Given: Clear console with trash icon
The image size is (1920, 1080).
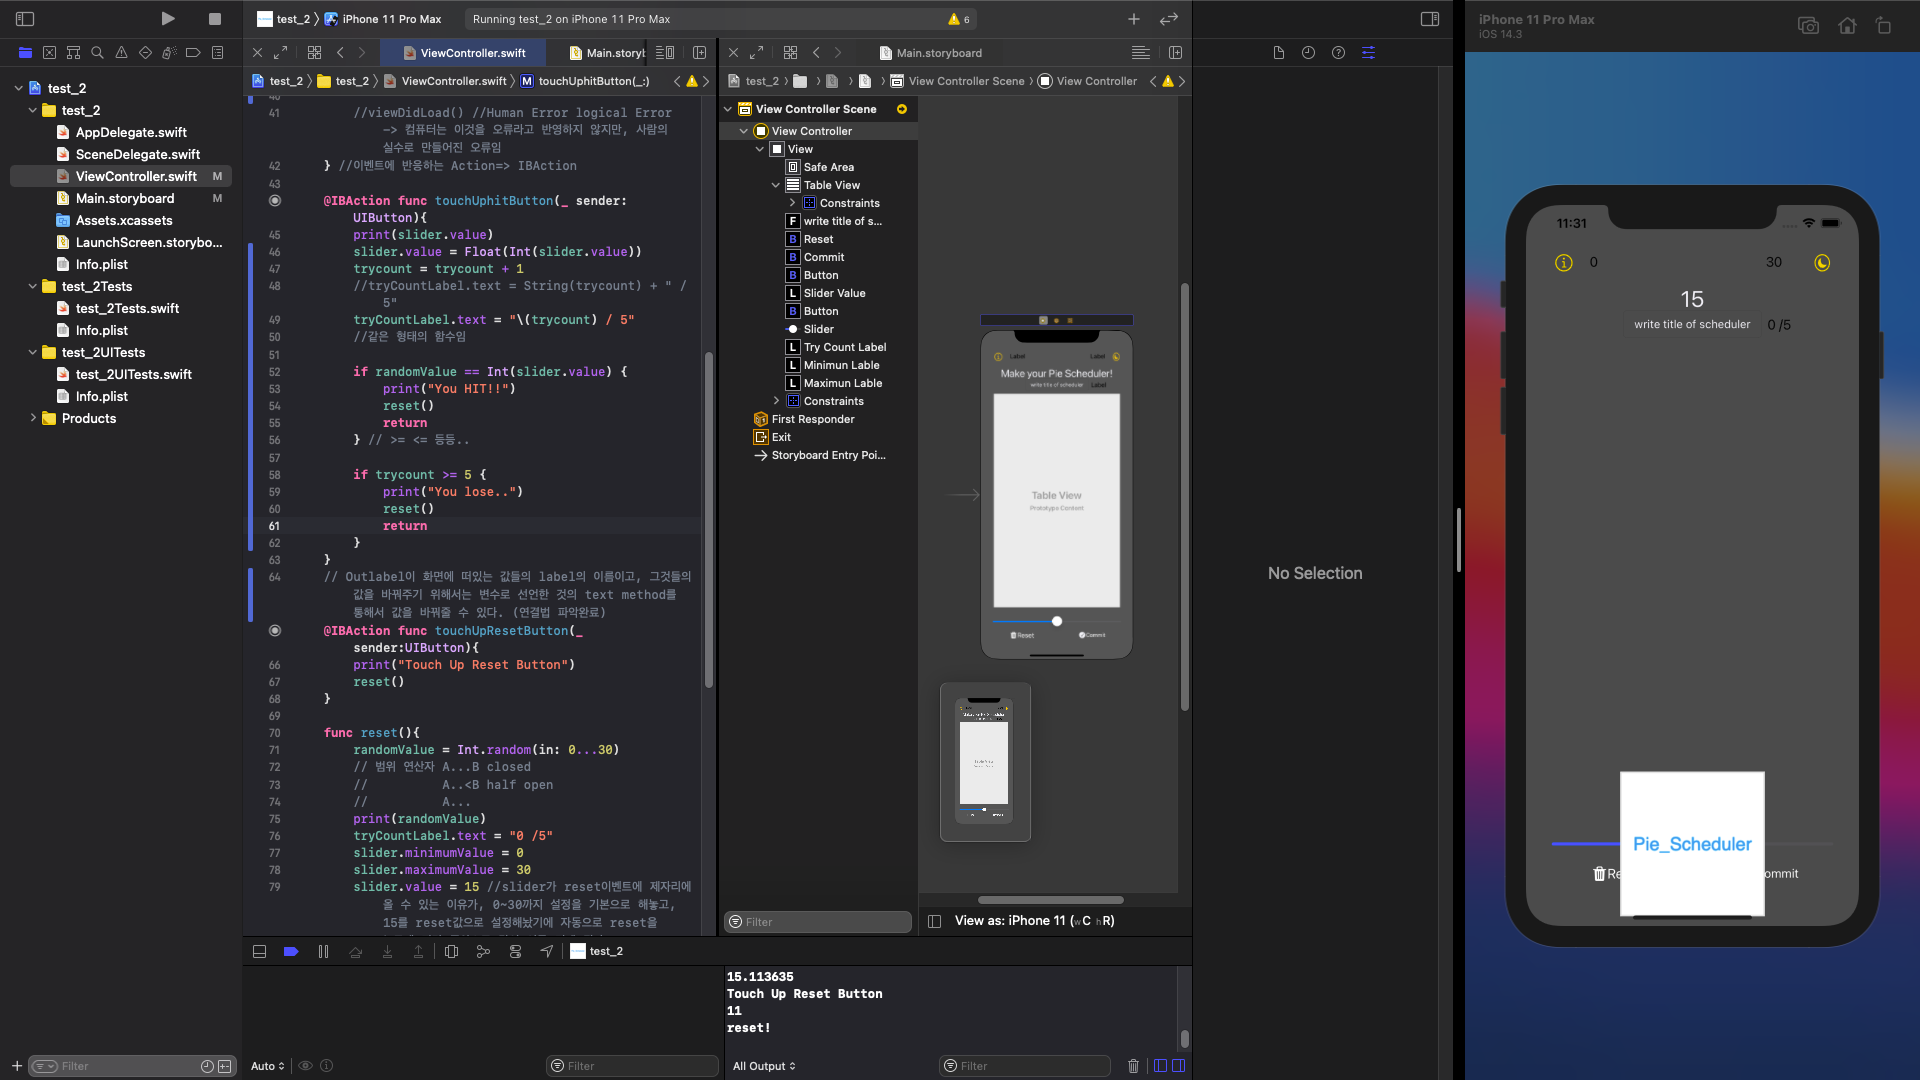Looking at the screenshot, I should [x=1133, y=1066].
